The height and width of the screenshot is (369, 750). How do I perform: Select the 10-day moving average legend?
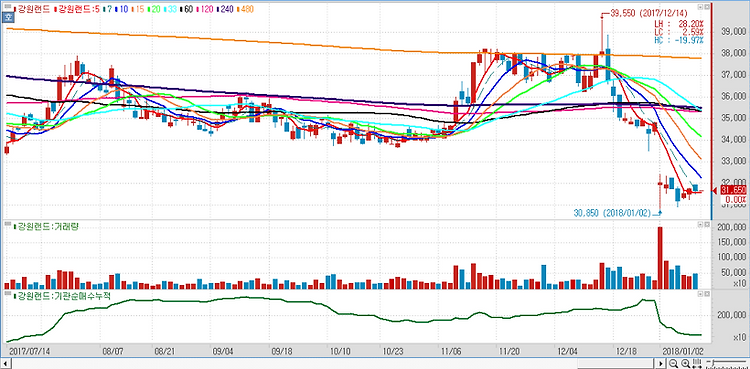coord(122,9)
